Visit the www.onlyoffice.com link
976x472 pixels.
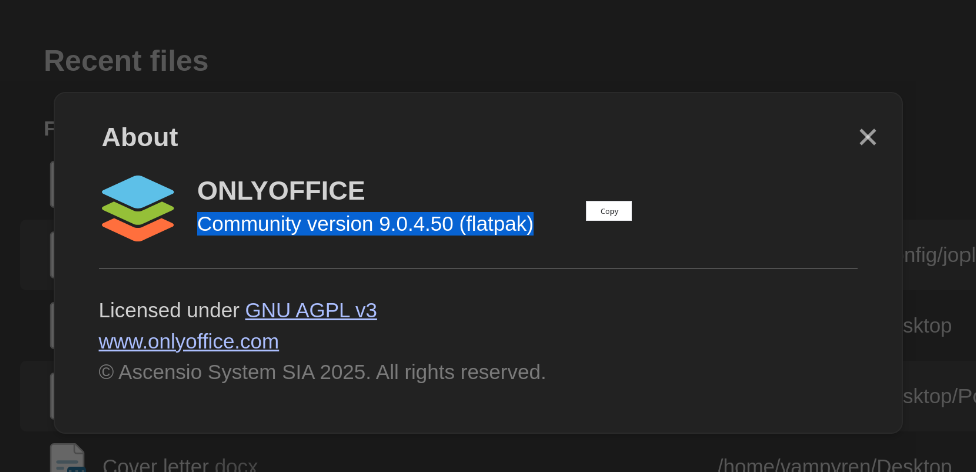tap(188, 342)
